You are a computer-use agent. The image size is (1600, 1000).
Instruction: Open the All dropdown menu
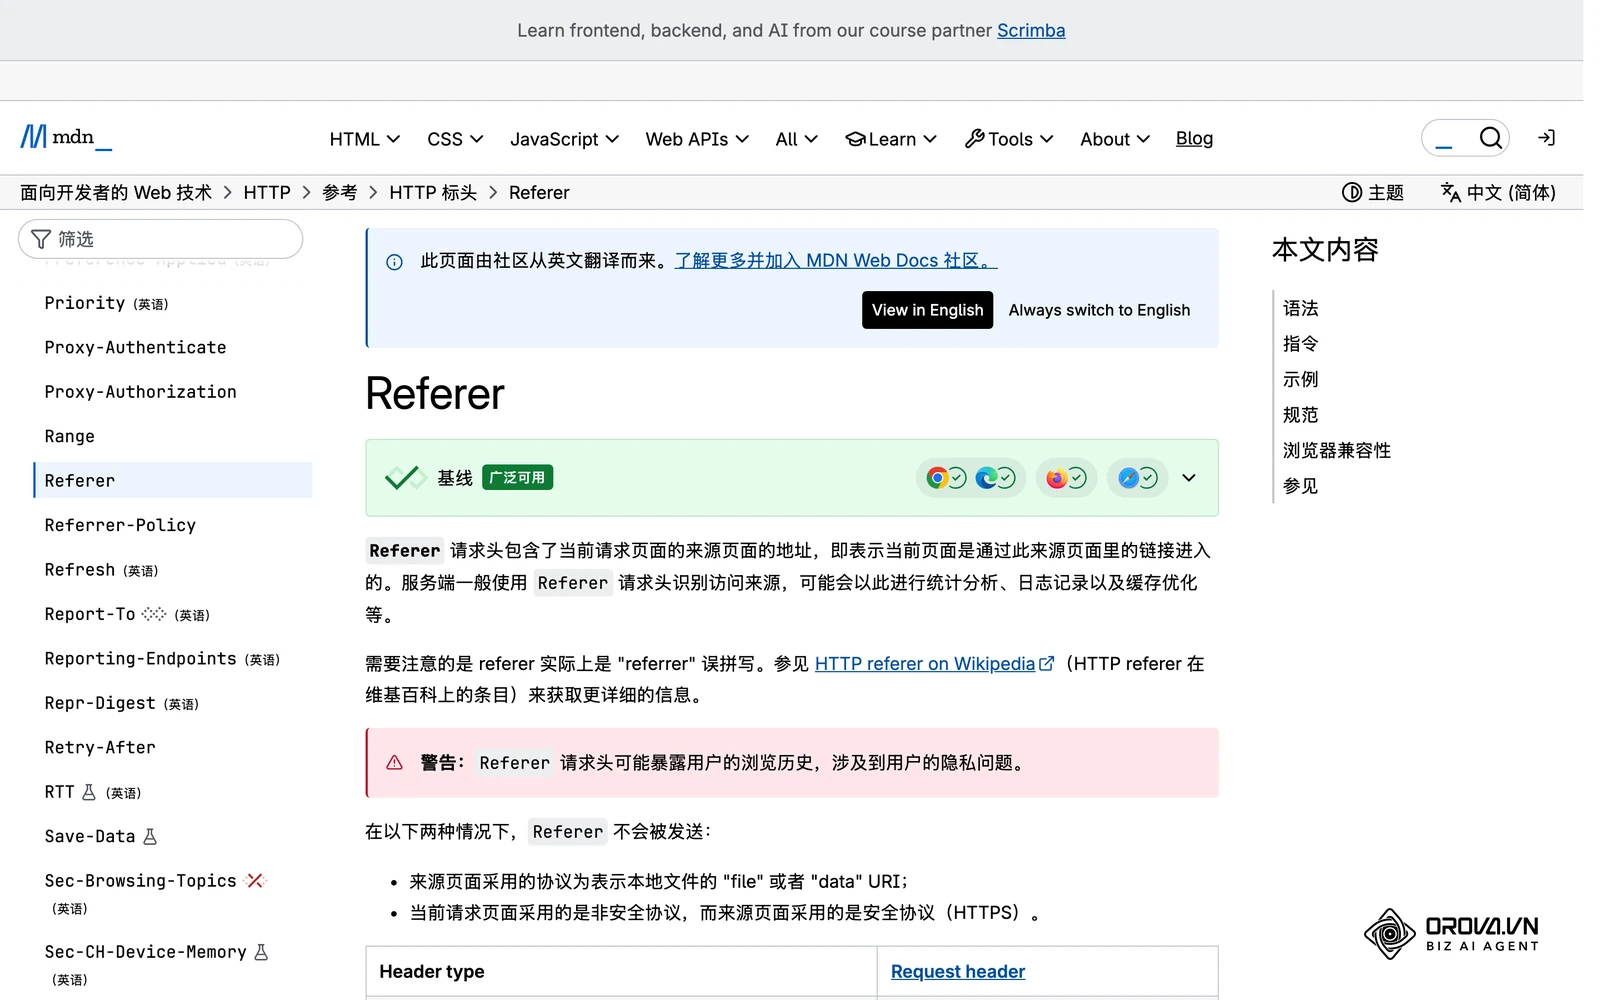point(796,139)
